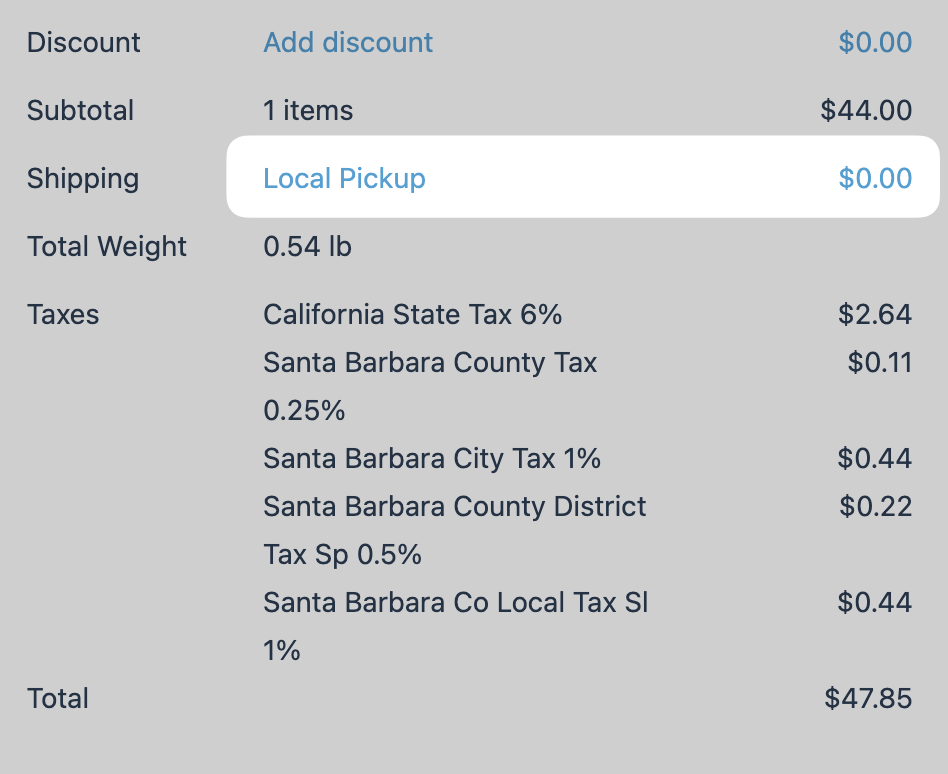Select the $0.22 district tax amount

[x=875, y=506]
